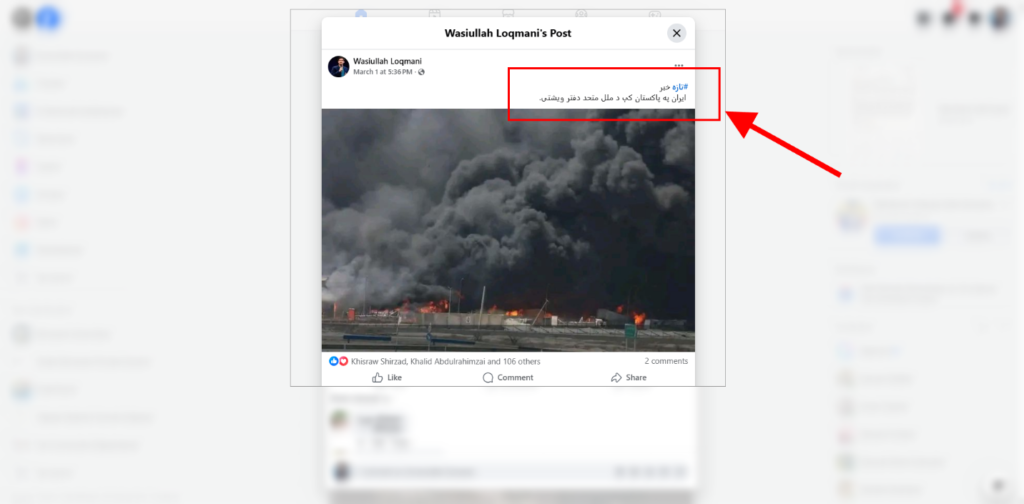Click the blue thumbs-up reaction icon
This screenshot has height=504, width=1024.
(x=334, y=361)
